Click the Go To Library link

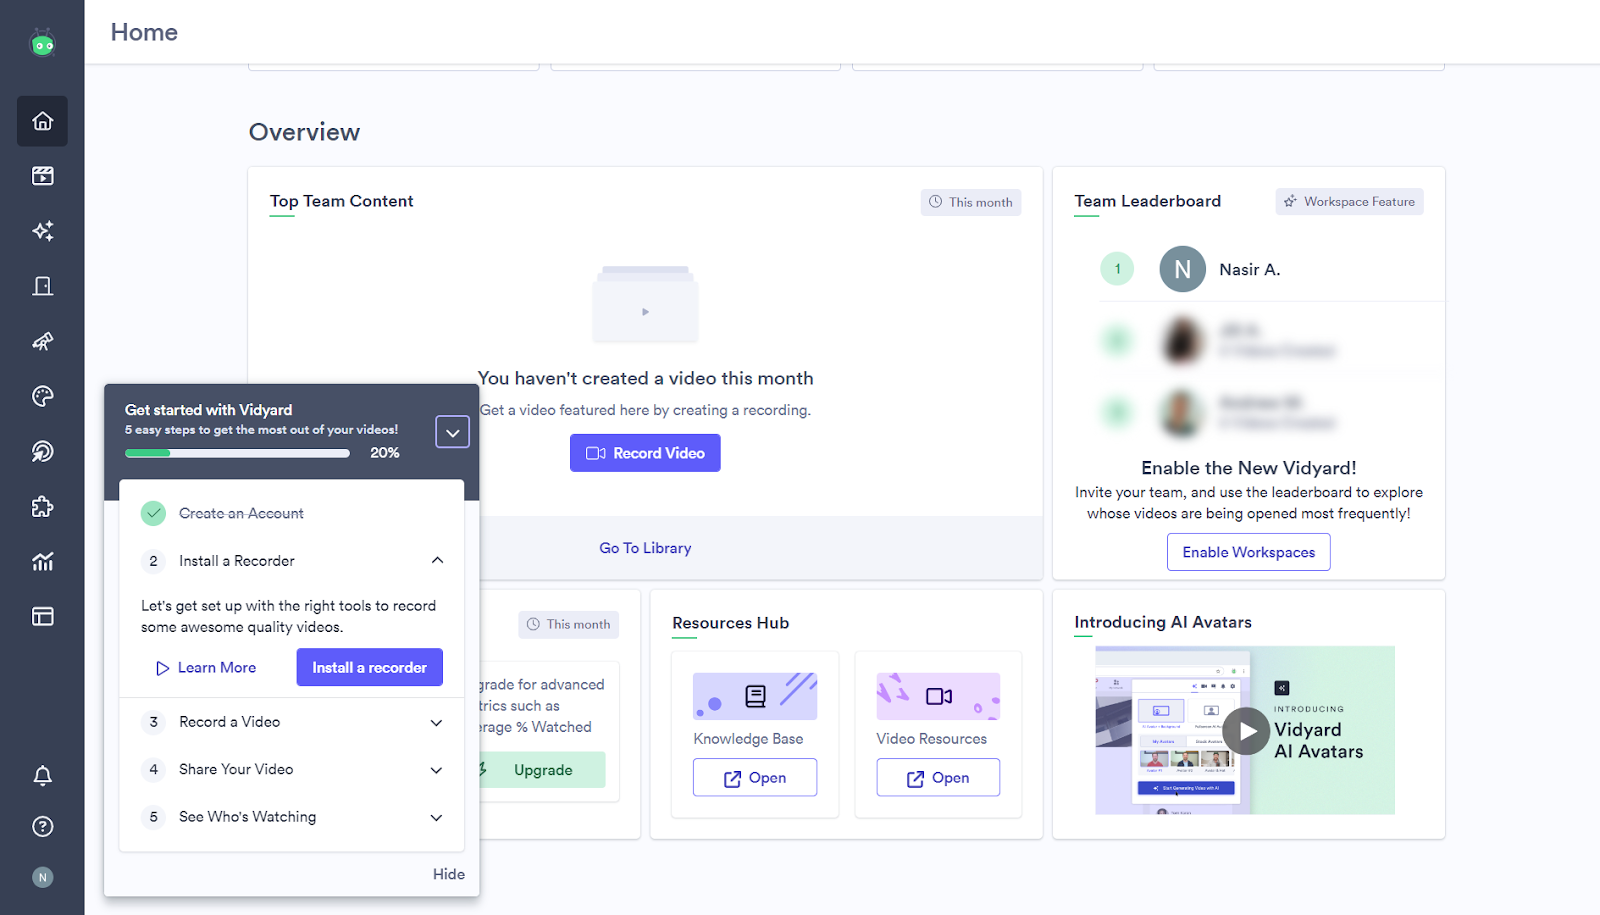[x=645, y=548]
